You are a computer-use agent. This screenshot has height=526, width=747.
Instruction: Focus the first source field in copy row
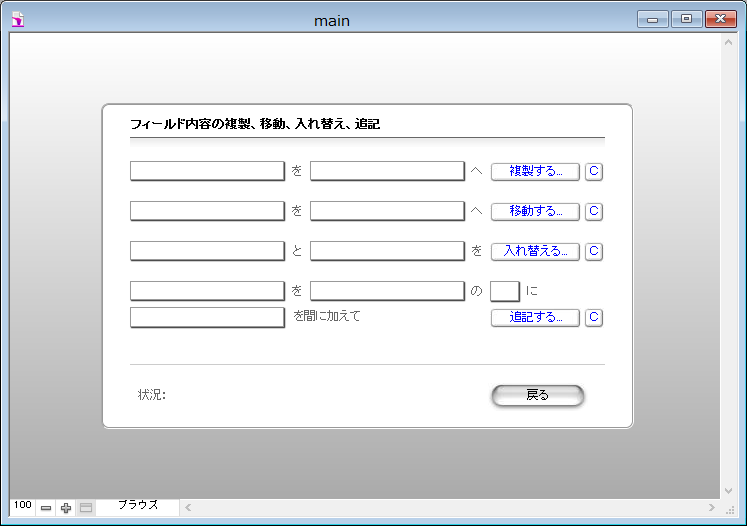(207, 171)
